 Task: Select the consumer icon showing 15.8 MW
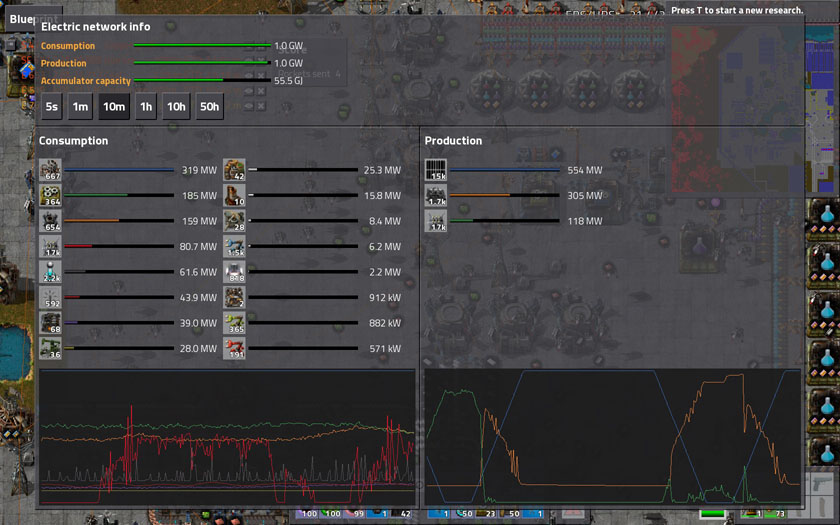tap(234, 196)
